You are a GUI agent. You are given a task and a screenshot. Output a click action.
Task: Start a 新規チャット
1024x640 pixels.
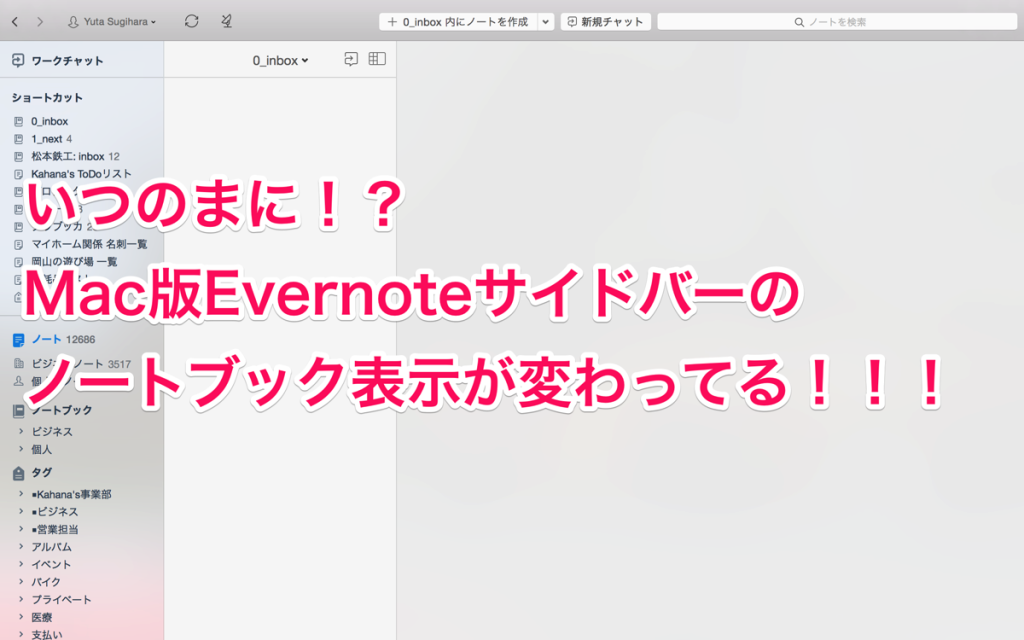point(605,22)
